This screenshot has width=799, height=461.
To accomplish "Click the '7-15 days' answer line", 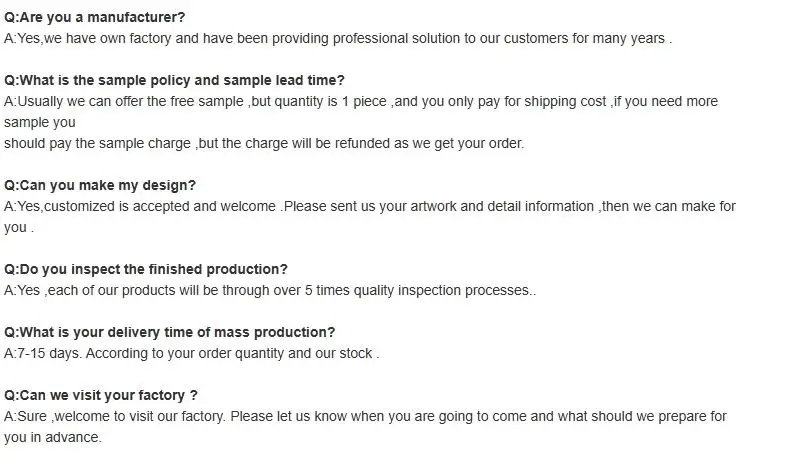I will (x=192, y=354).
